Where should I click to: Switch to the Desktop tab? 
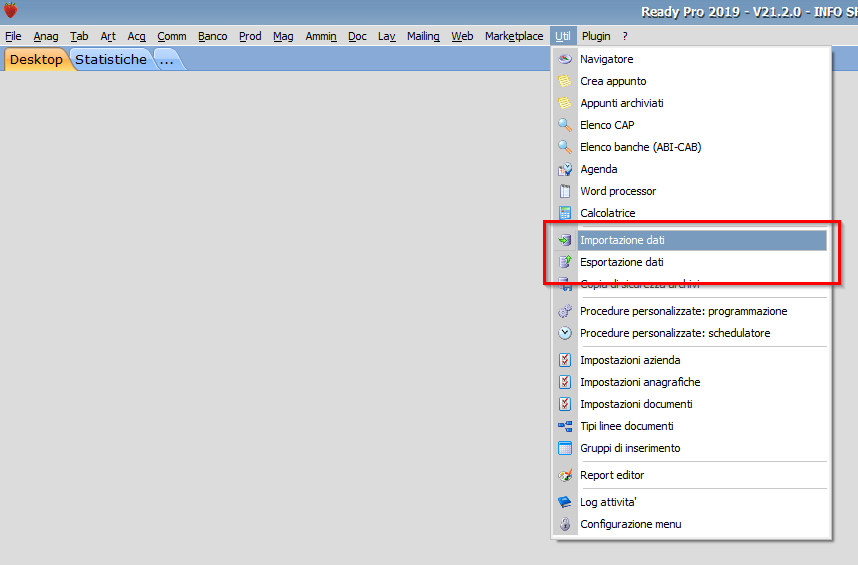(x=36, y=60)
